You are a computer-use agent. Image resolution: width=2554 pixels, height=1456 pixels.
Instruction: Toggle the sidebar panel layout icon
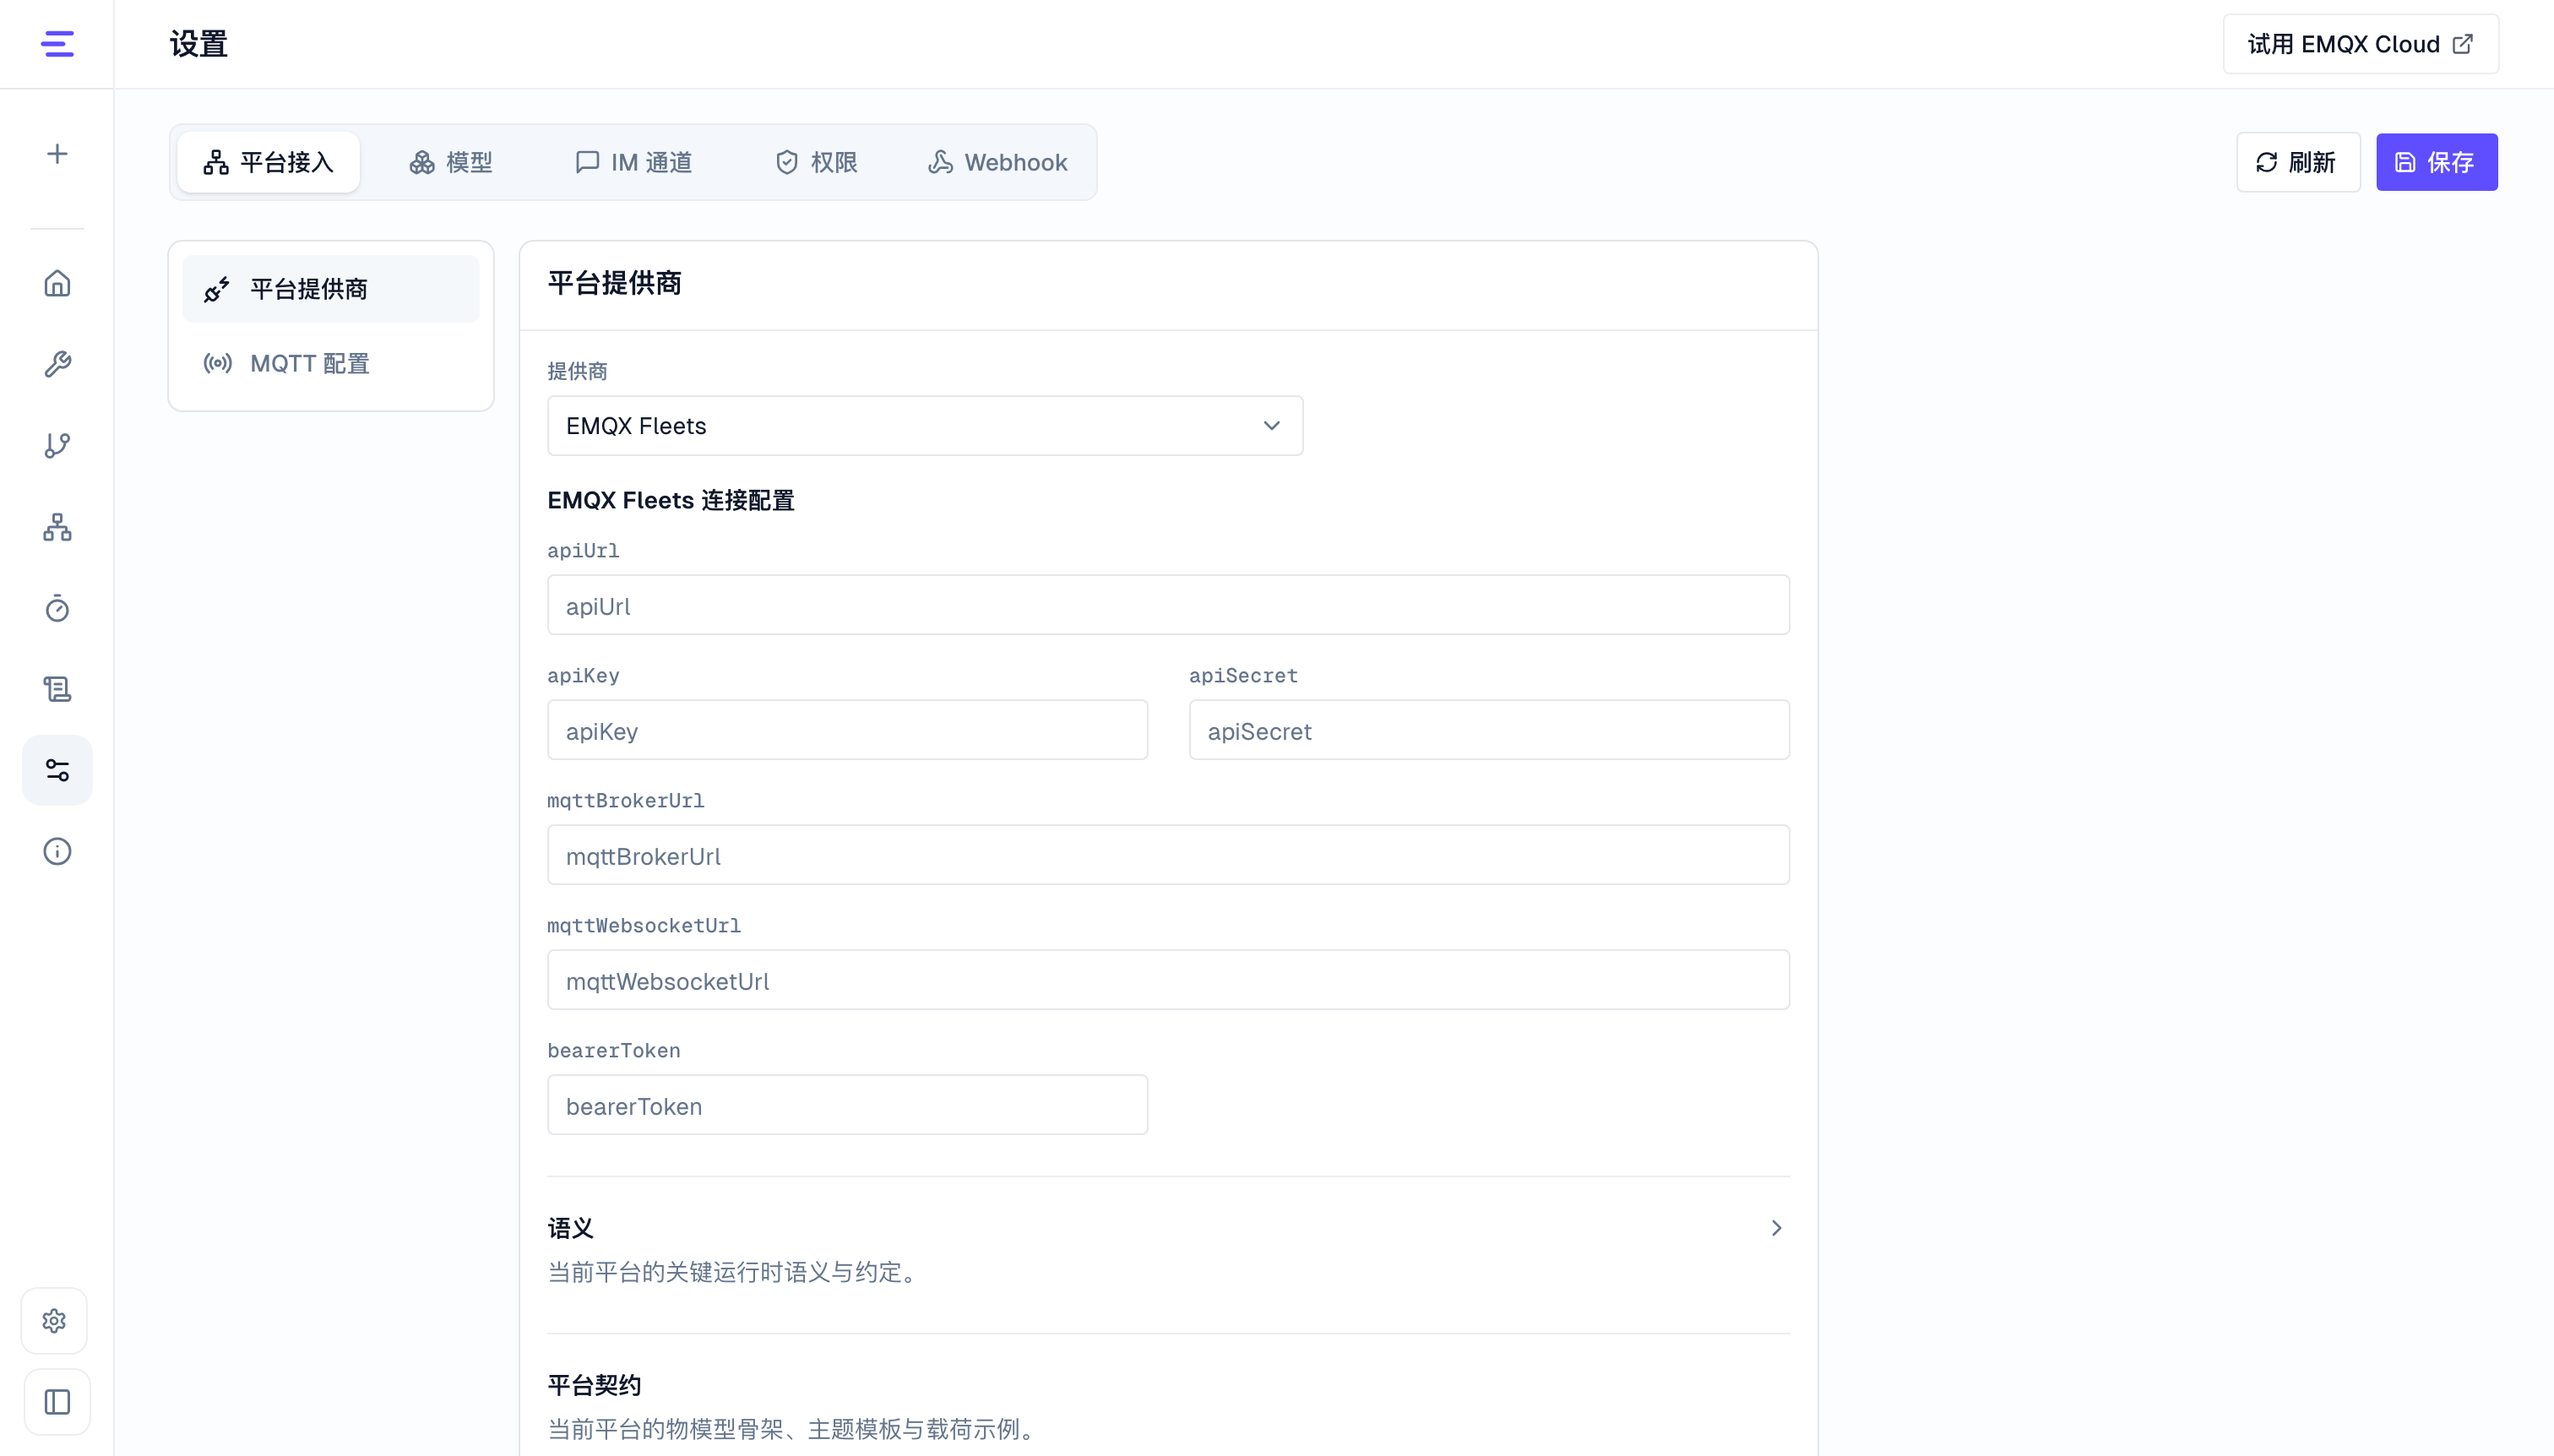pos(57,1402)
